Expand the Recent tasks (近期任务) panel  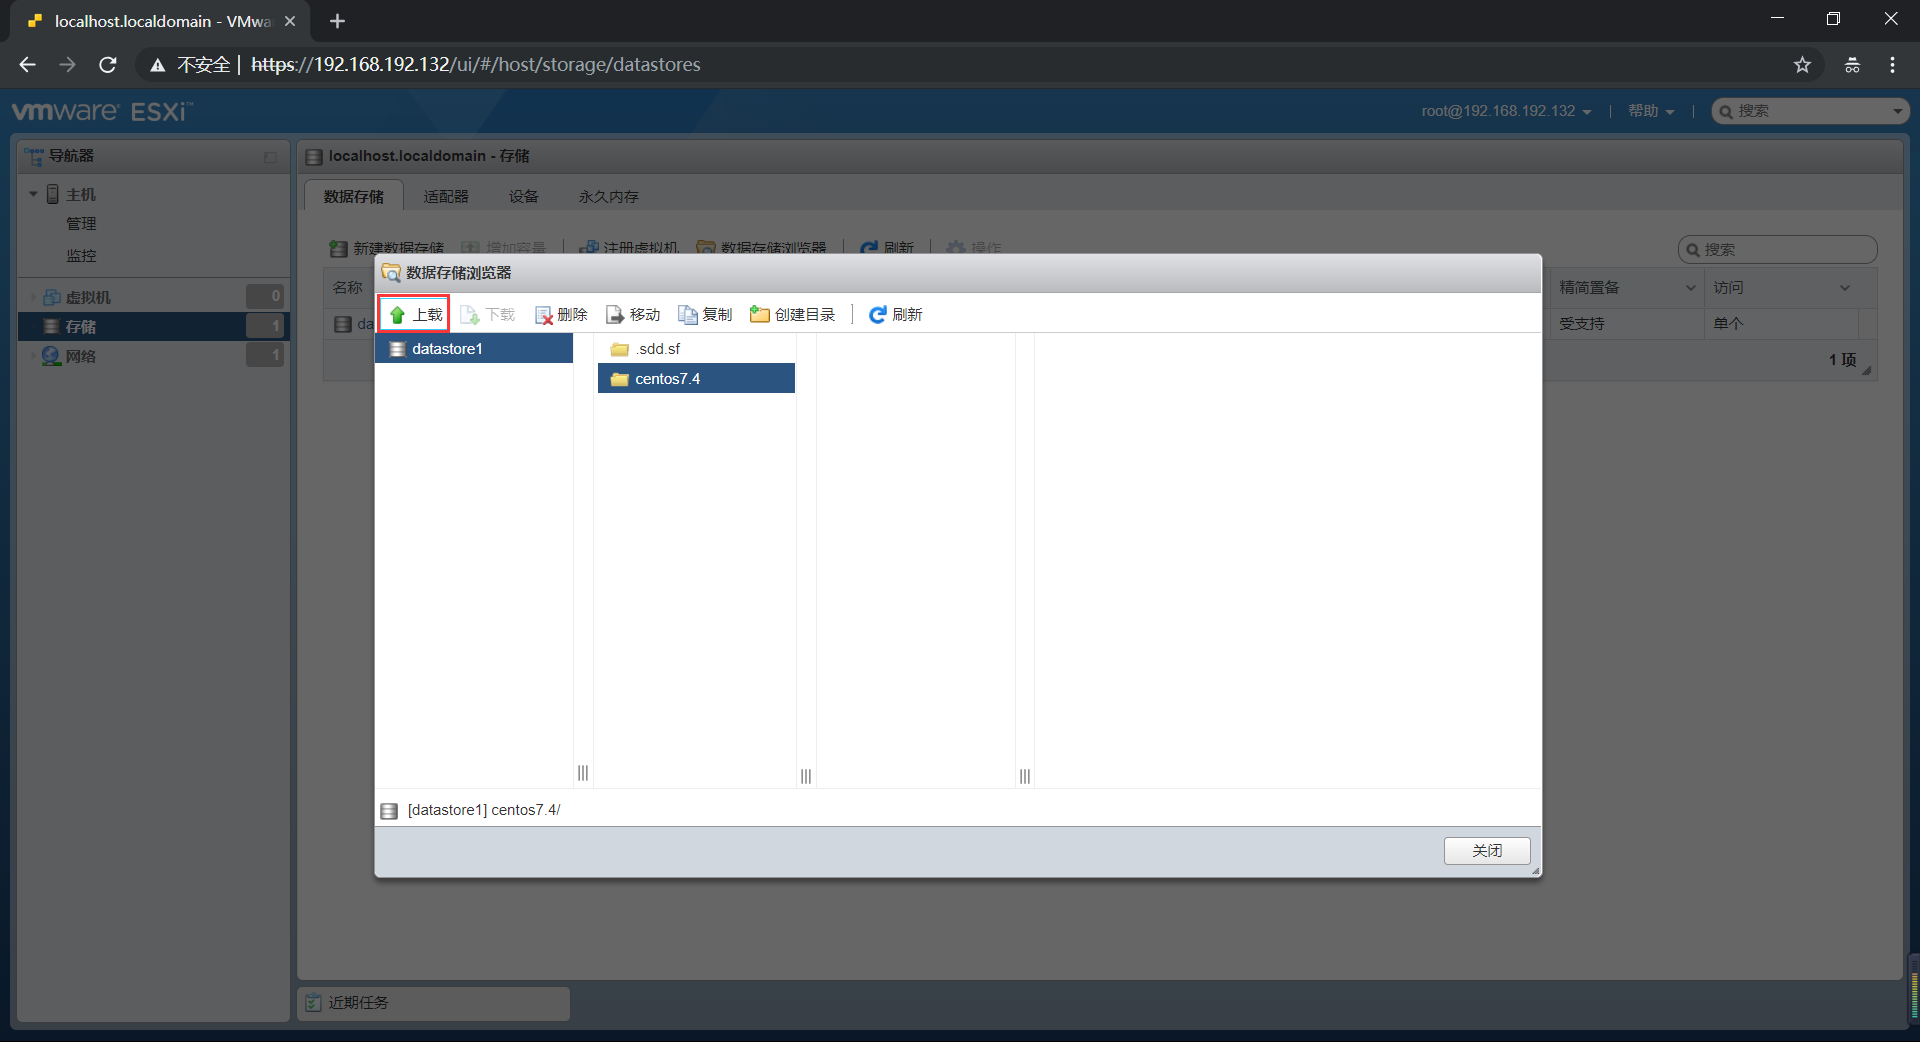click(434, 1003)
